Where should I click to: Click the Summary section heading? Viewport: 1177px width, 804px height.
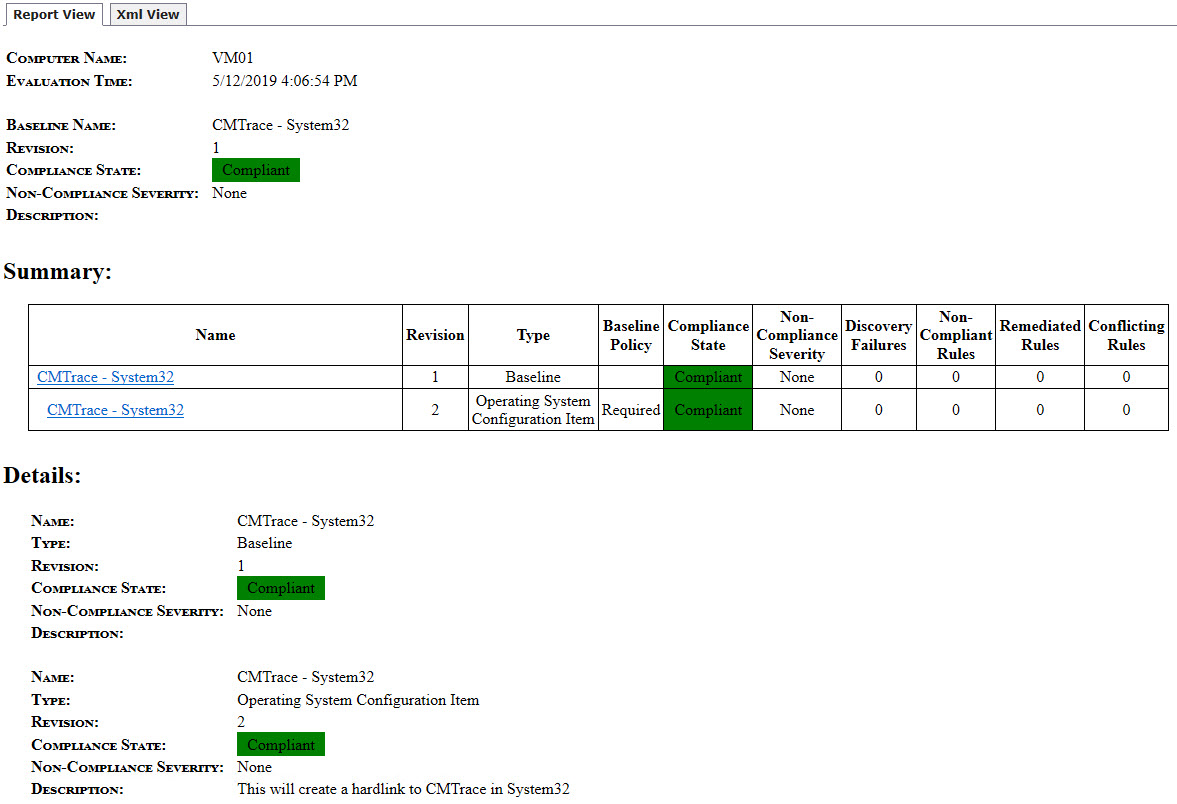58,272
